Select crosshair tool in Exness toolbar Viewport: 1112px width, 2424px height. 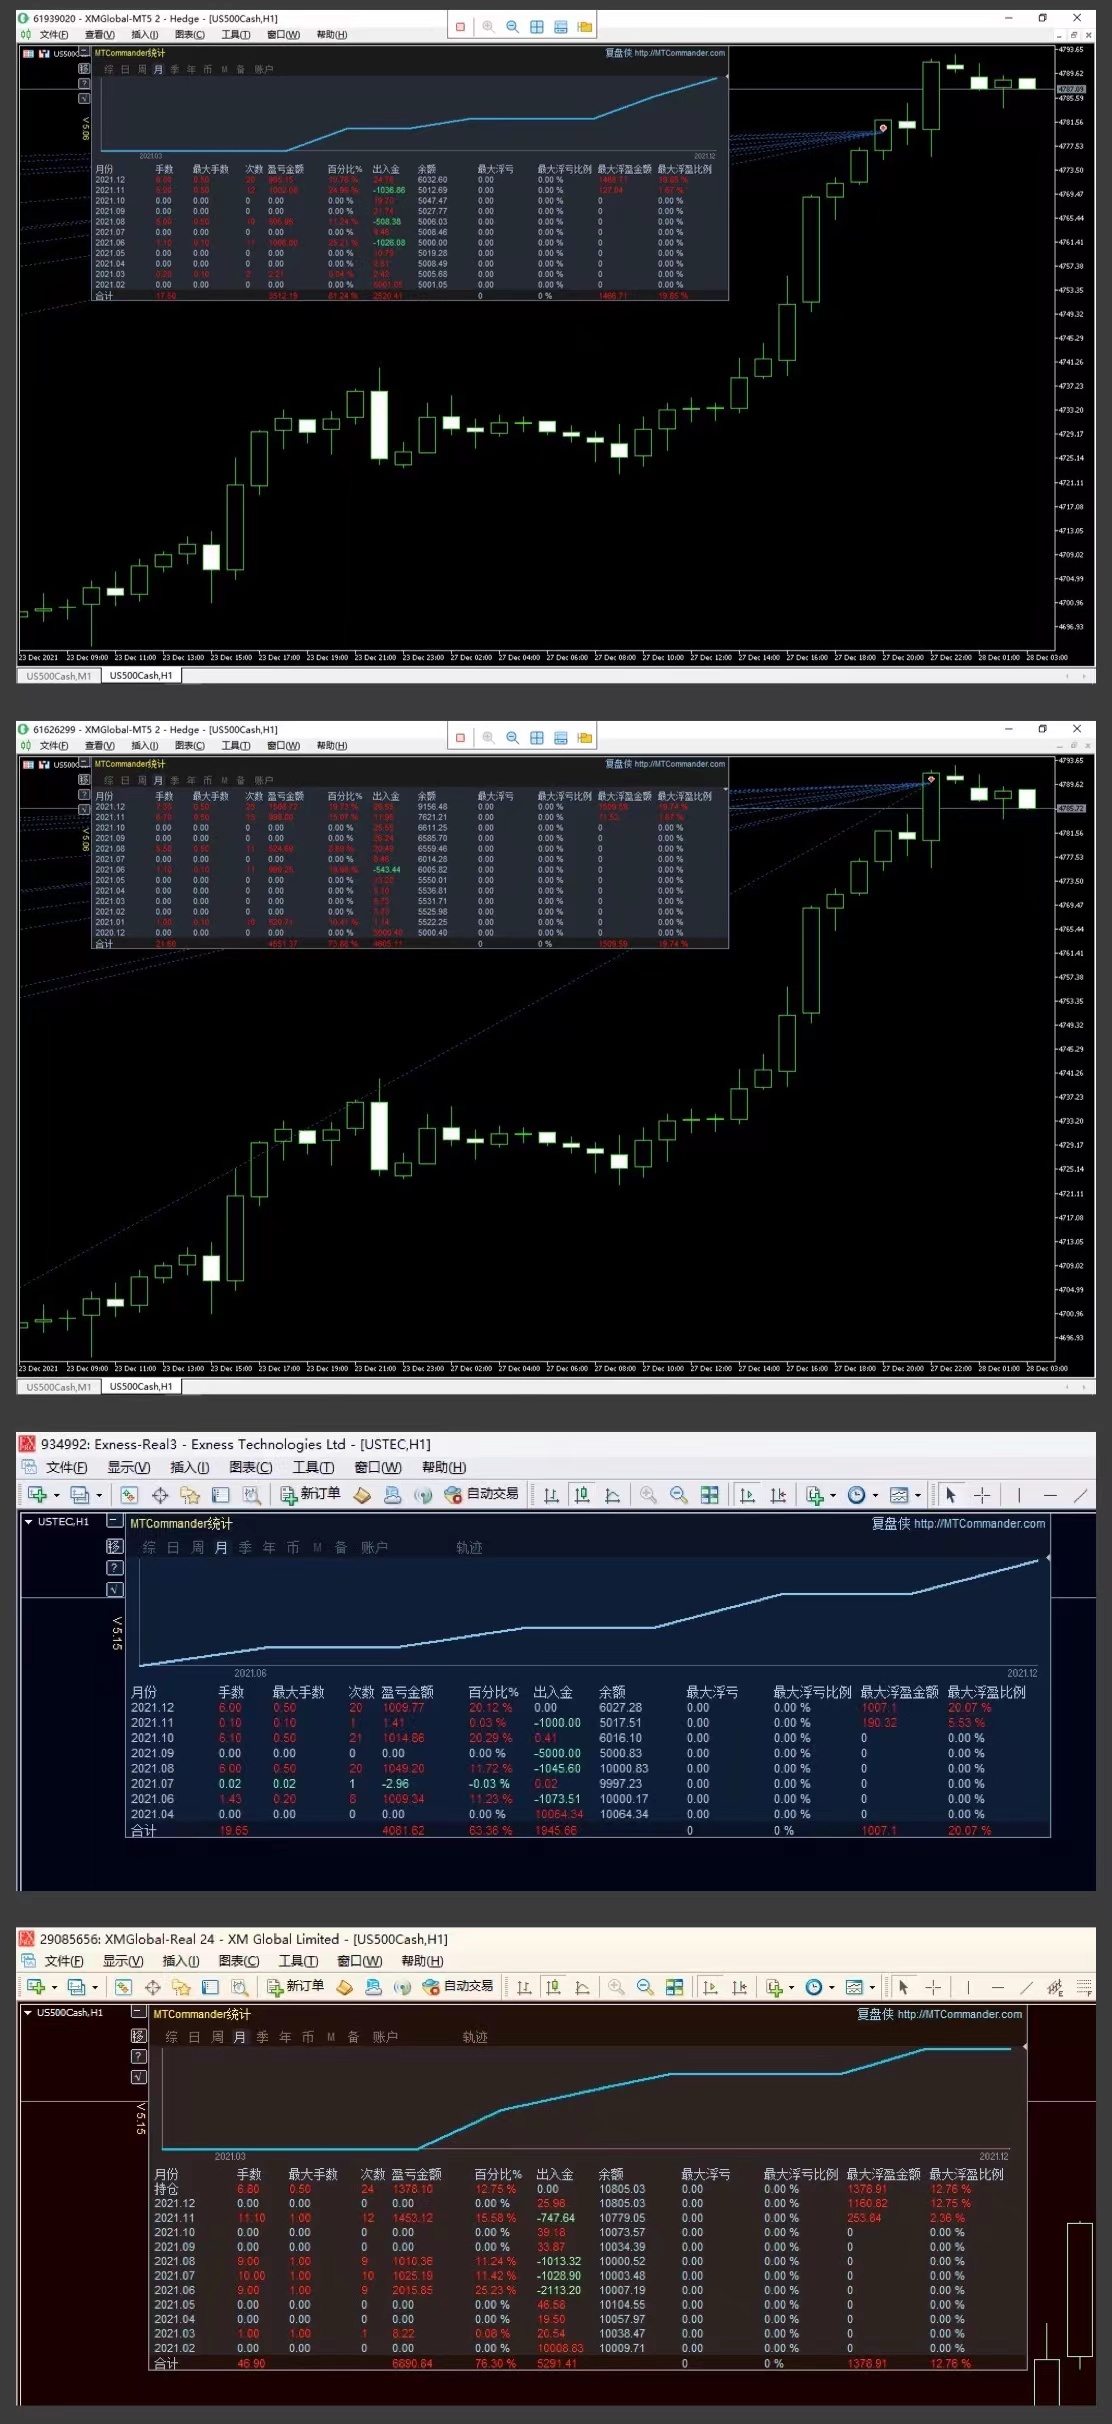(x=982, y=1495)
